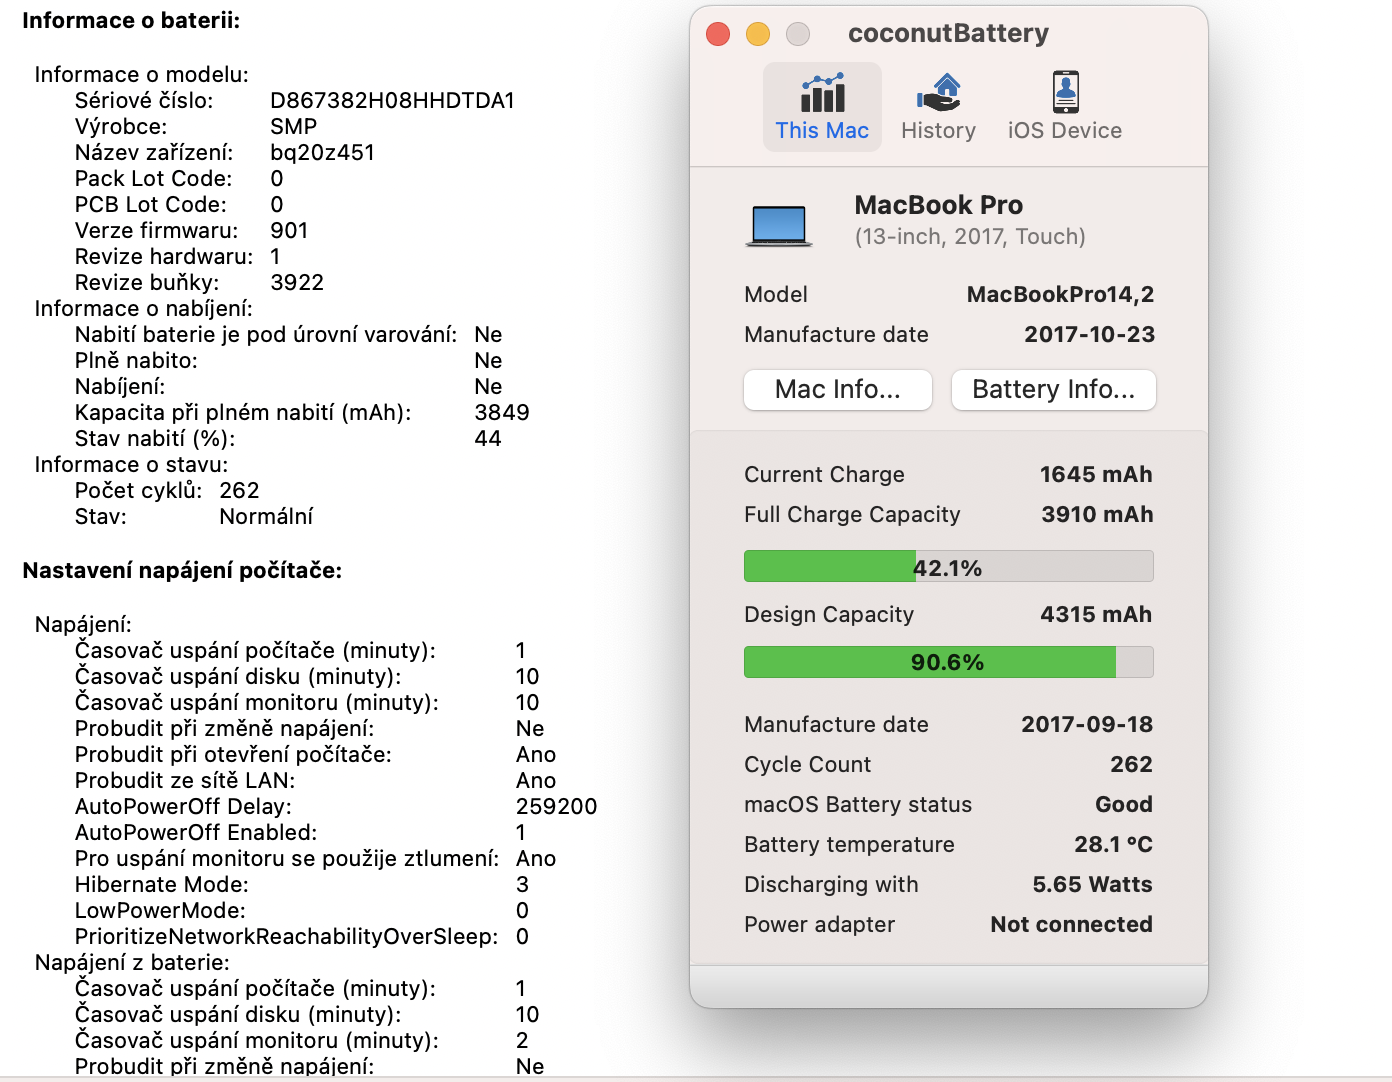The height and width of the screenshot is (1082, 1392).
Task: Click the MacBook Pro laptop icon
Action: tap(776, 225)
